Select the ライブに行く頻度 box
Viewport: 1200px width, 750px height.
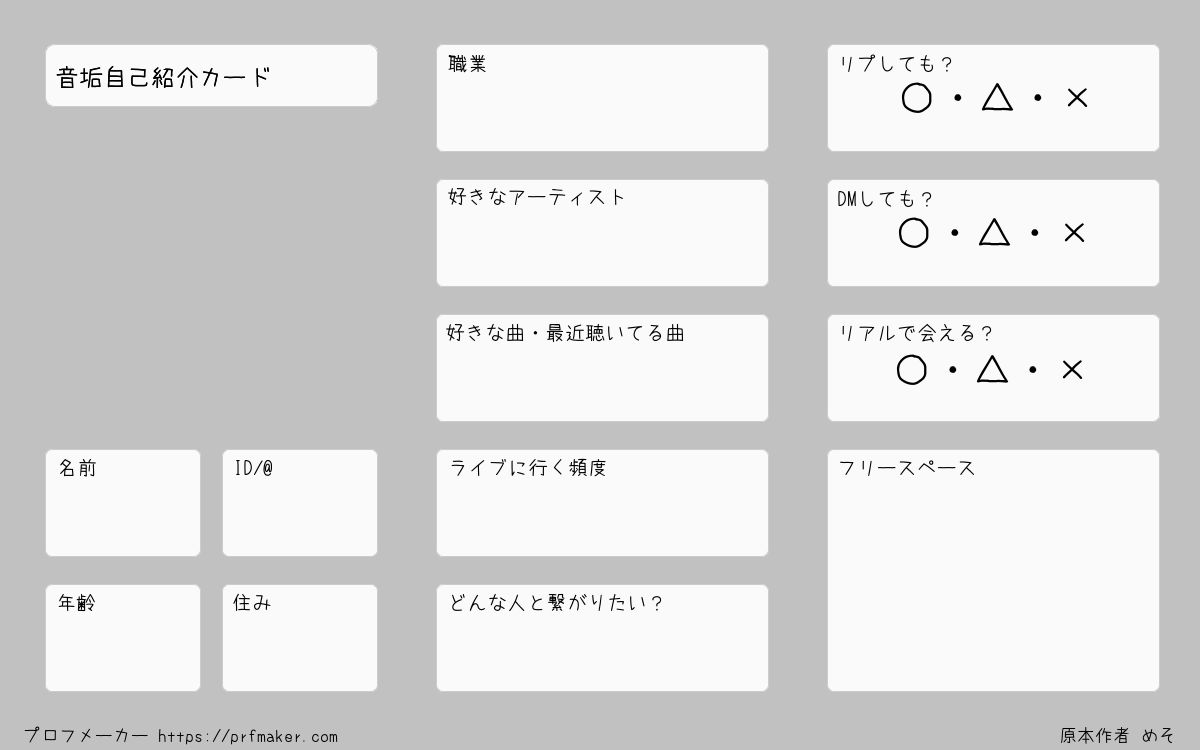[x=602, y=503]
